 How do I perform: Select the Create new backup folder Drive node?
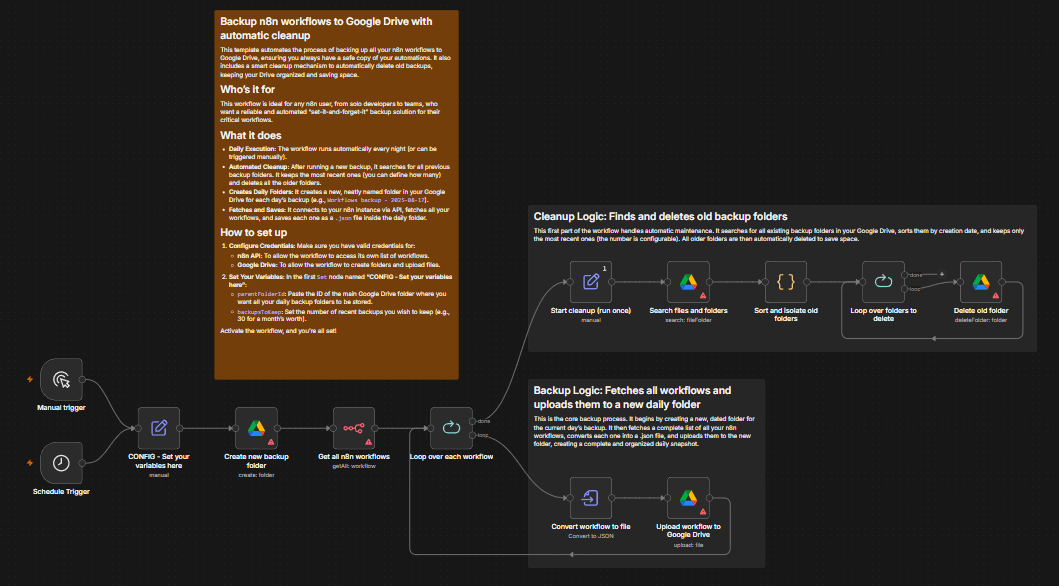tap(256, 428)
